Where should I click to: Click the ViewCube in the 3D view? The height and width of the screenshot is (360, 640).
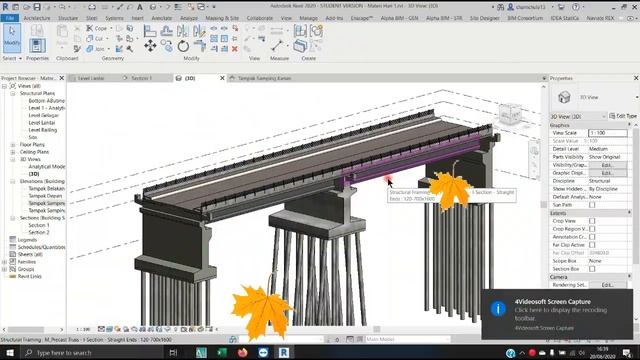(510, 113)
